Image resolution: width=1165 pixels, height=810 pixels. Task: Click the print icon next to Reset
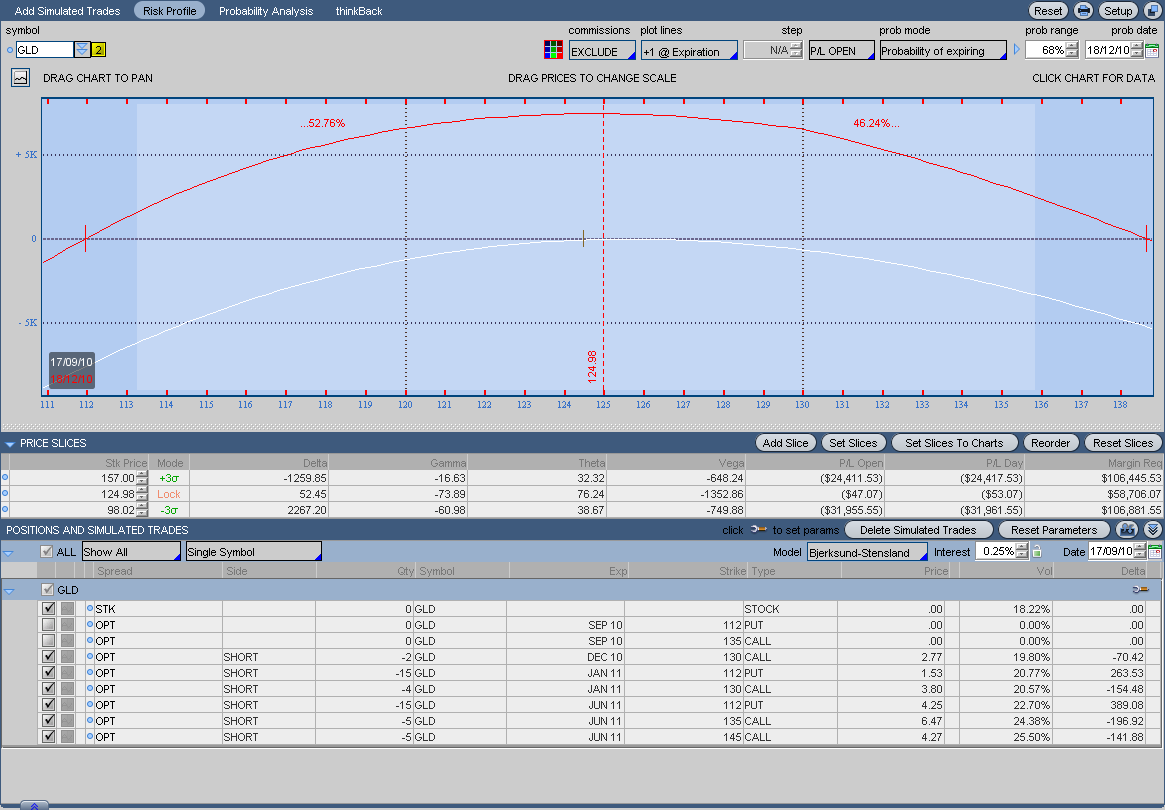tap(1083, 11)
